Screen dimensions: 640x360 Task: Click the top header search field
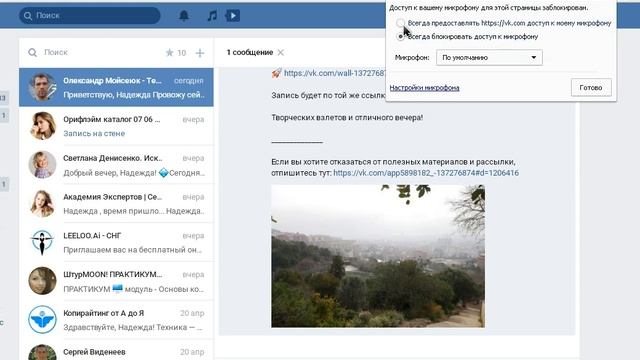[x=89, y=16]
